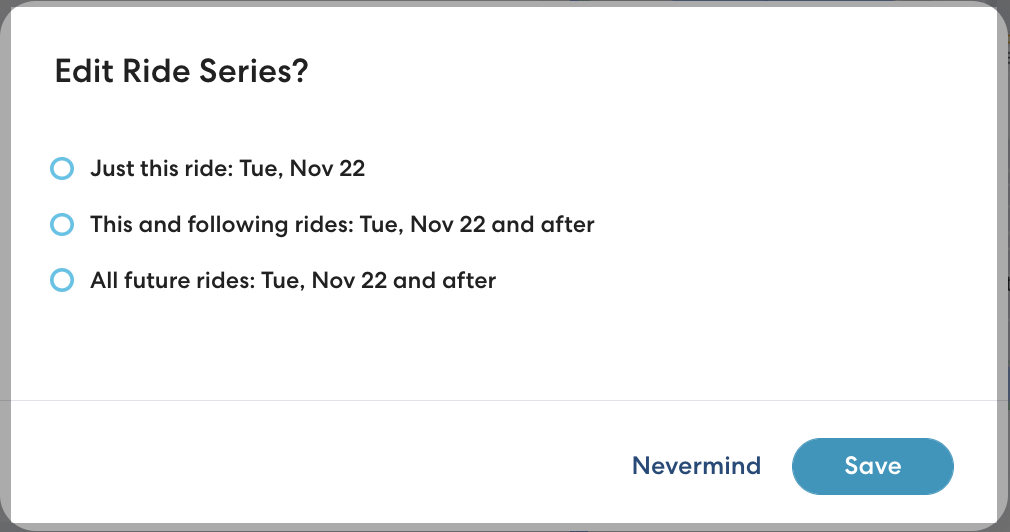Click the 'Just this ride: Tue, Nov 22' label
Image resolution: width=1010 pixels, height=532 pixels.
point(227,169)
